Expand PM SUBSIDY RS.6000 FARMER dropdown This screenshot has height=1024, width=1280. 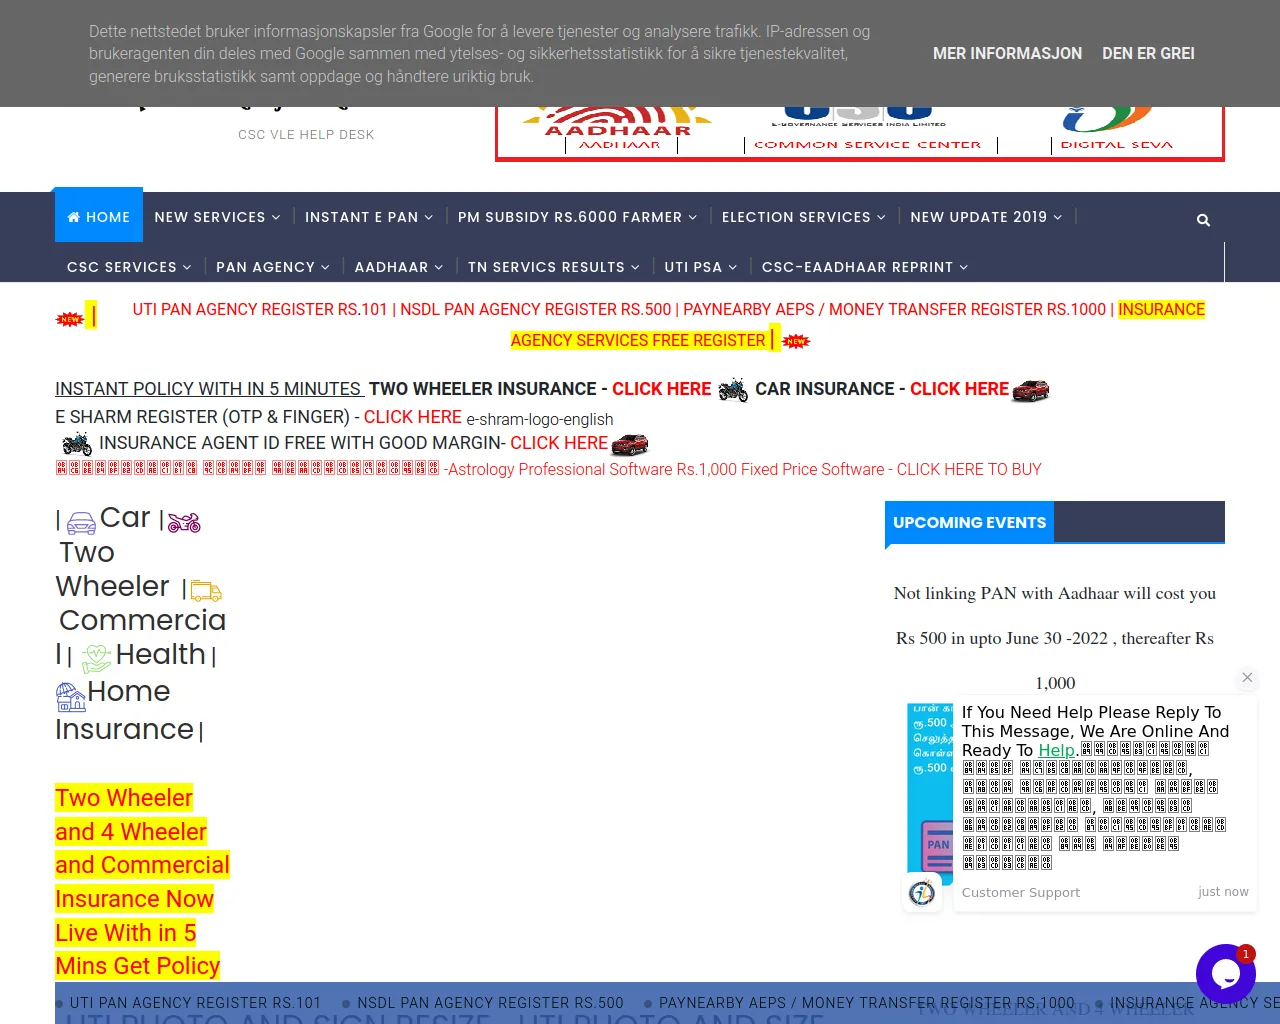coord(577,217)
